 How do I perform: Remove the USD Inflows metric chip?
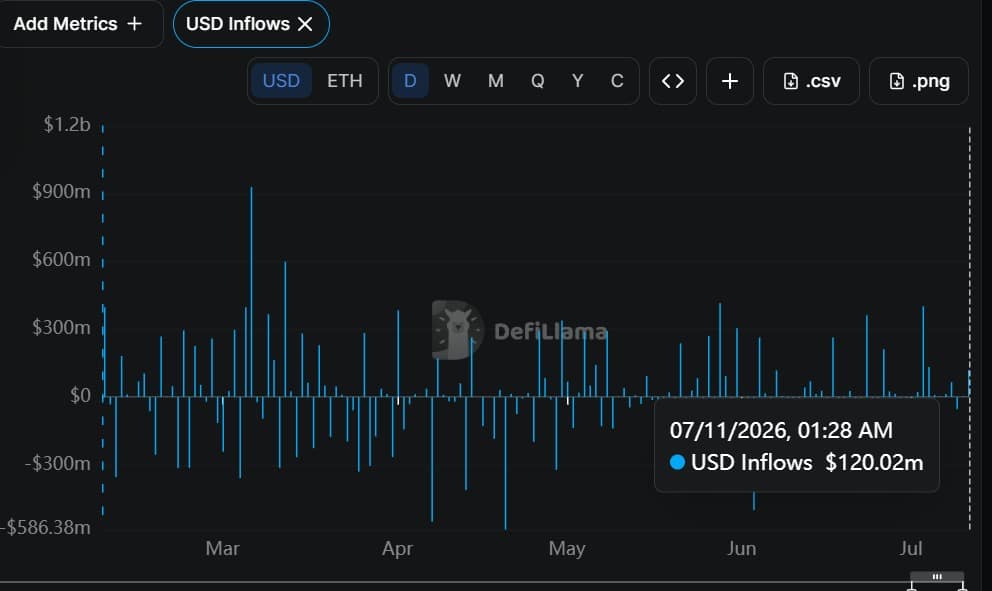pyautogui.click(x=305, y=24)
